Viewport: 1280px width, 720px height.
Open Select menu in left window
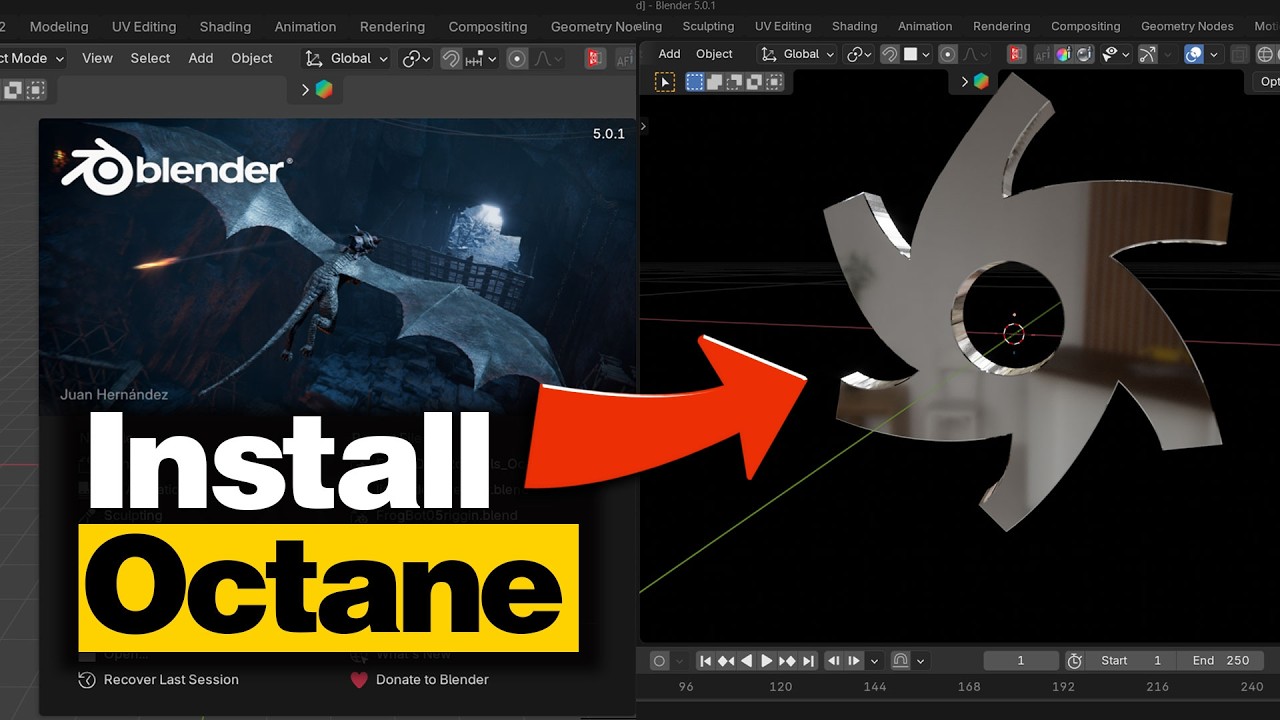tap(150, 59)
